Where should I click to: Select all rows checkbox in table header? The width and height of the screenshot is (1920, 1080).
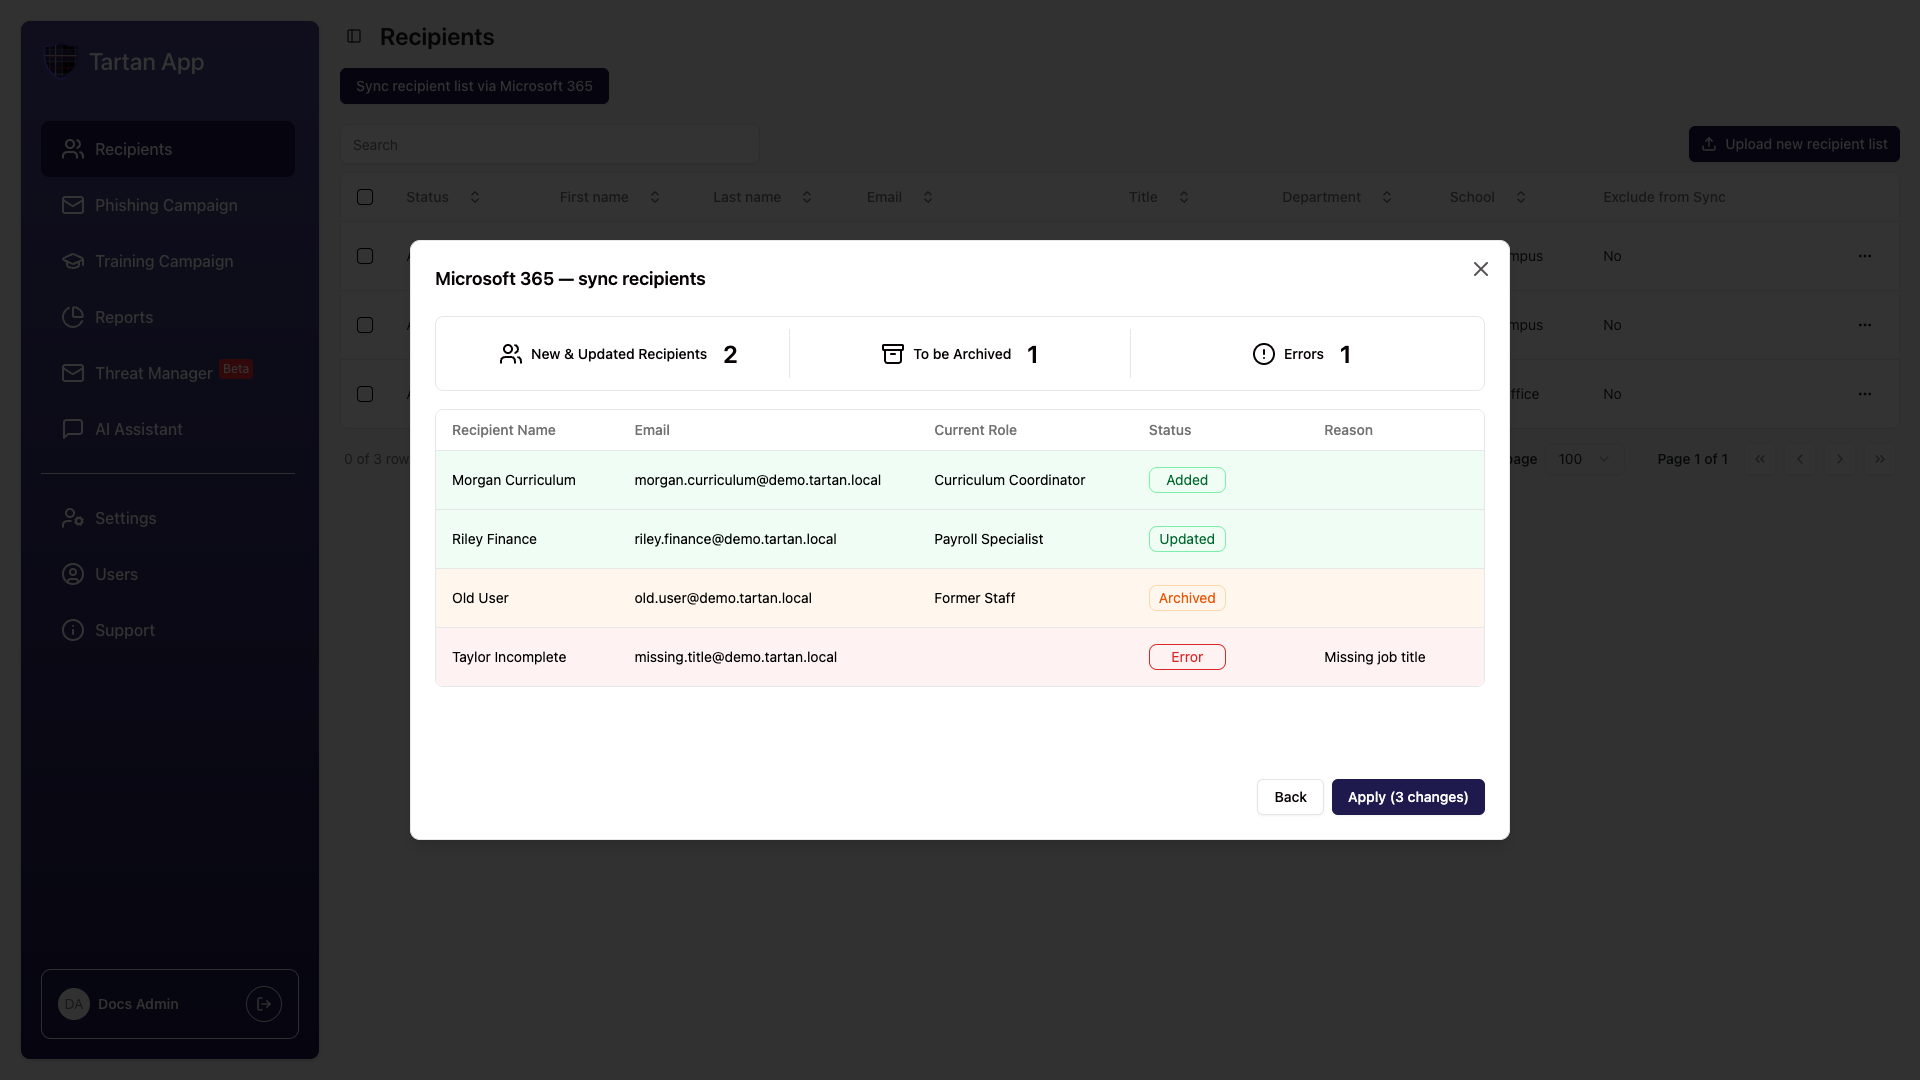[365, 197]
